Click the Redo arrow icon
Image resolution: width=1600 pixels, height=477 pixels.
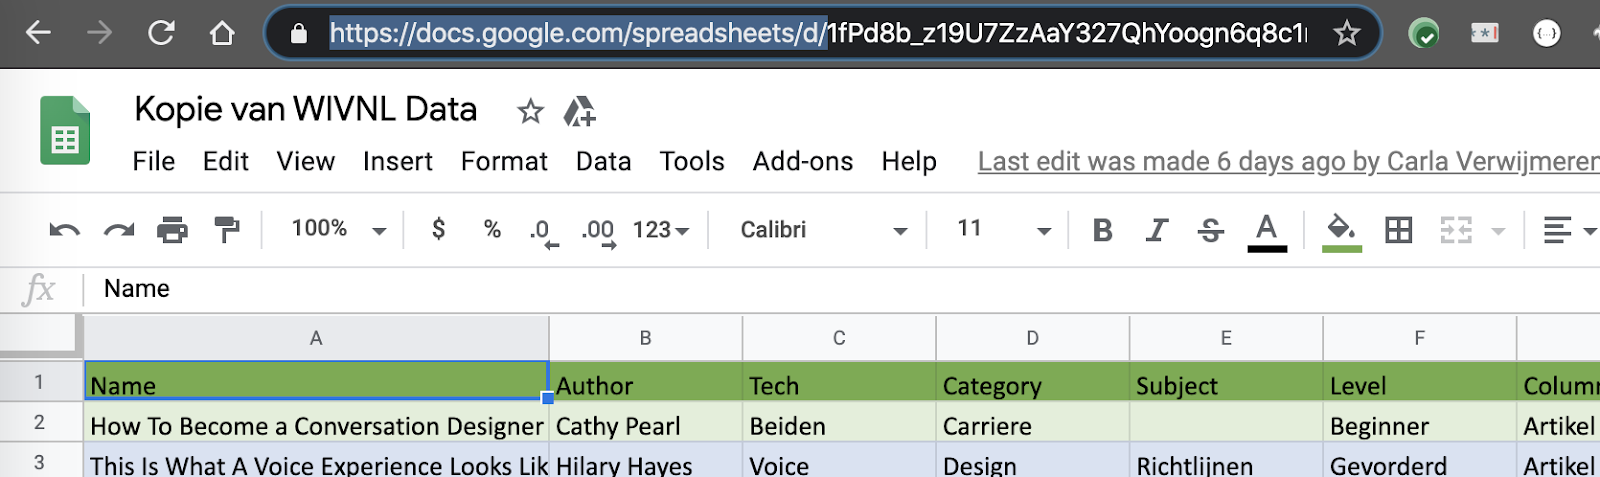coord(118,231)
